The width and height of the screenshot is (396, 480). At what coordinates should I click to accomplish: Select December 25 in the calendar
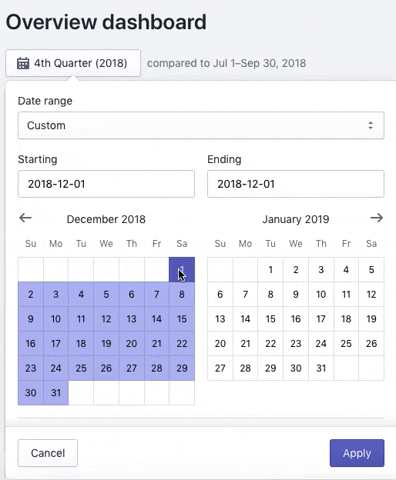pos(81,368)
